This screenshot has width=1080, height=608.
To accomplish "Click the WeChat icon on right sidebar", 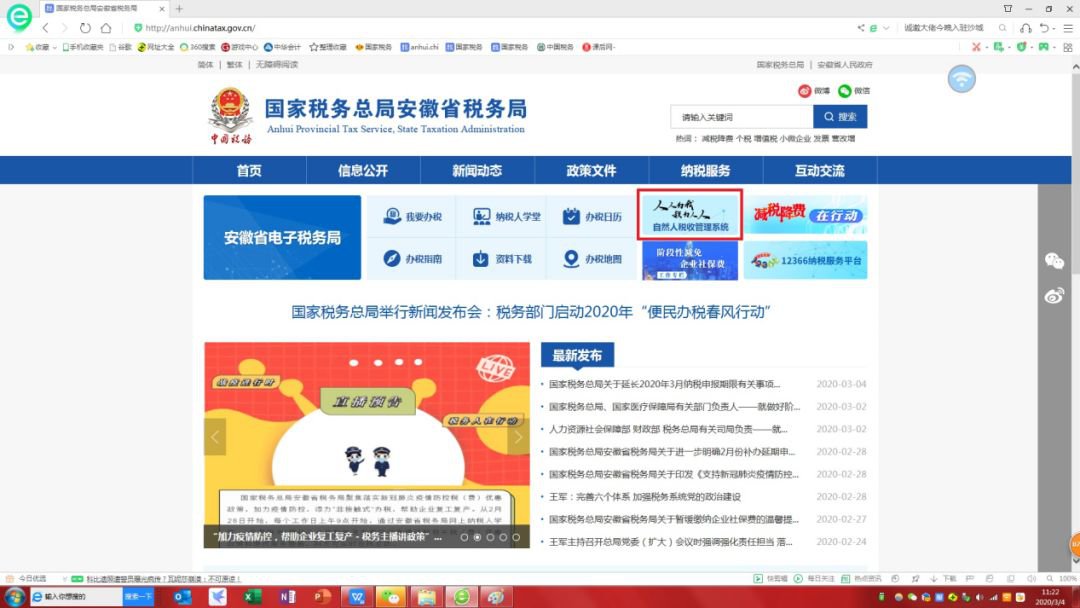I will pyautogui.click(x=1054, y=261).
